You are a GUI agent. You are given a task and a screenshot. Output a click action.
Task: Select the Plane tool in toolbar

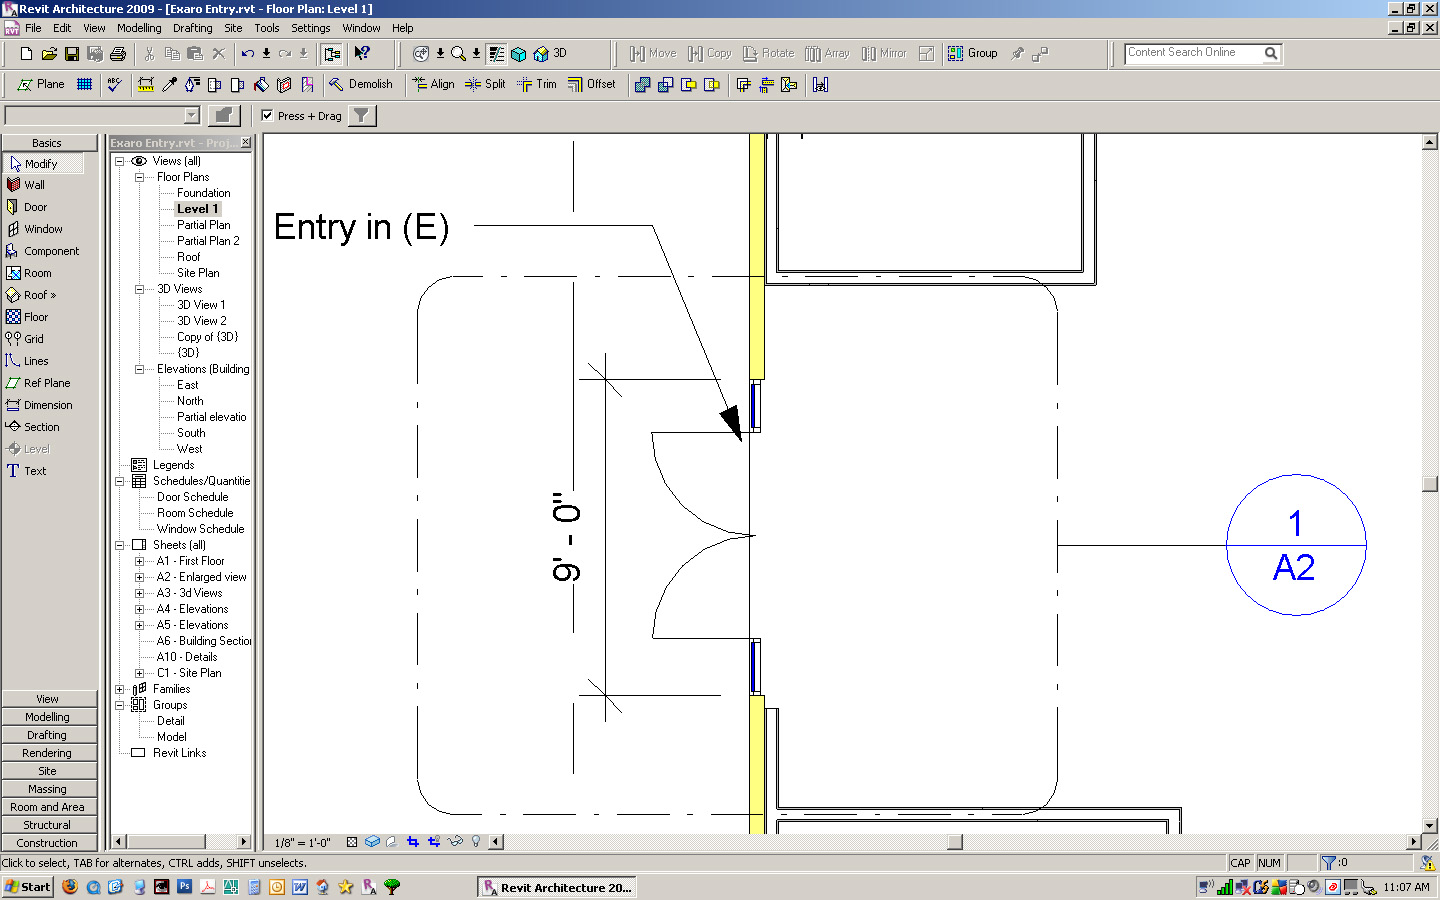(41, 85)
